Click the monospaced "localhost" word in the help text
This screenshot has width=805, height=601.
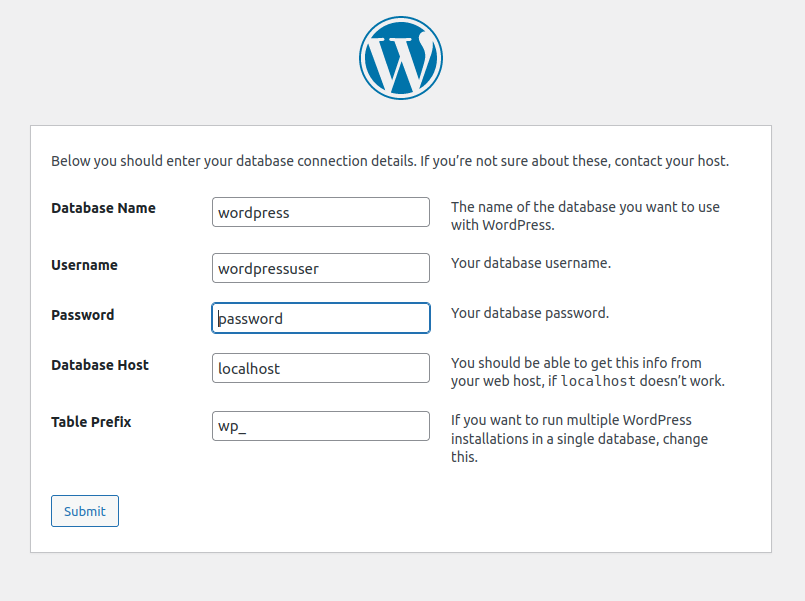[598, 382]
